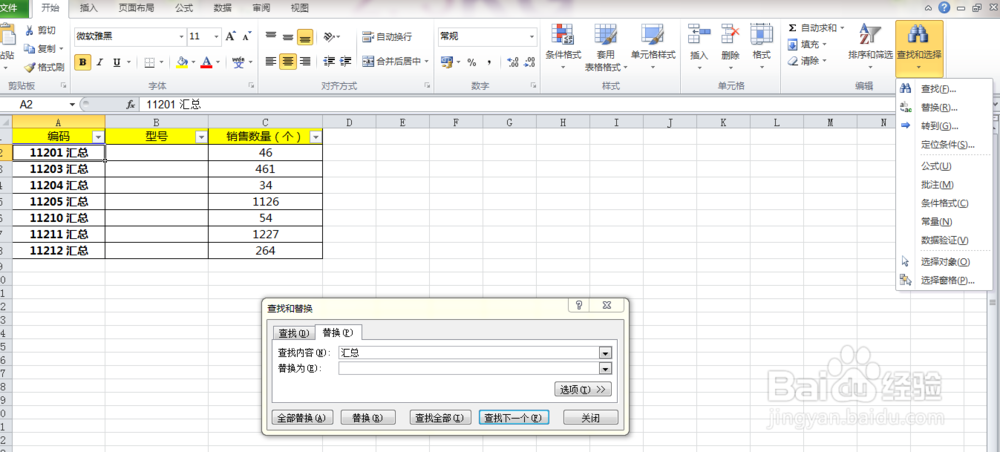
Task: Open the Format cells (格式) menu
Action: [x=761, y=47]
